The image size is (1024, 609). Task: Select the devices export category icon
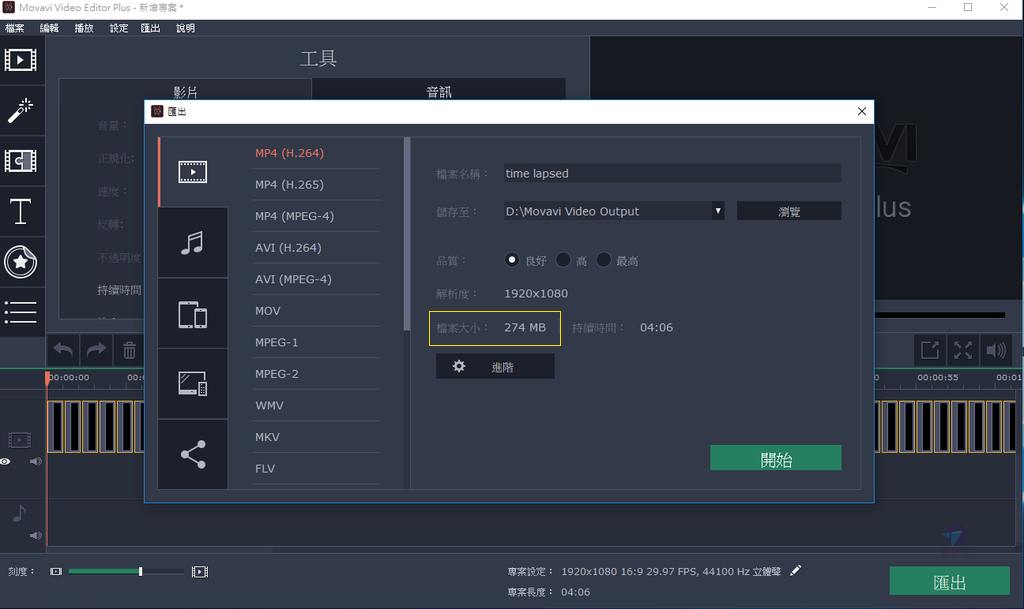point(193,314)
